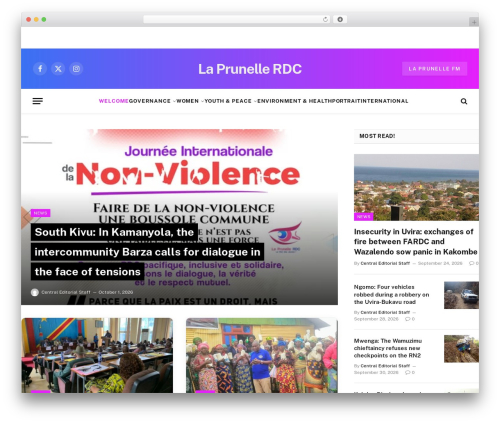The height and width of the screenshot is (423, 500).
Task: Click the search magnifier icon
Action: (x=464, y=101)
